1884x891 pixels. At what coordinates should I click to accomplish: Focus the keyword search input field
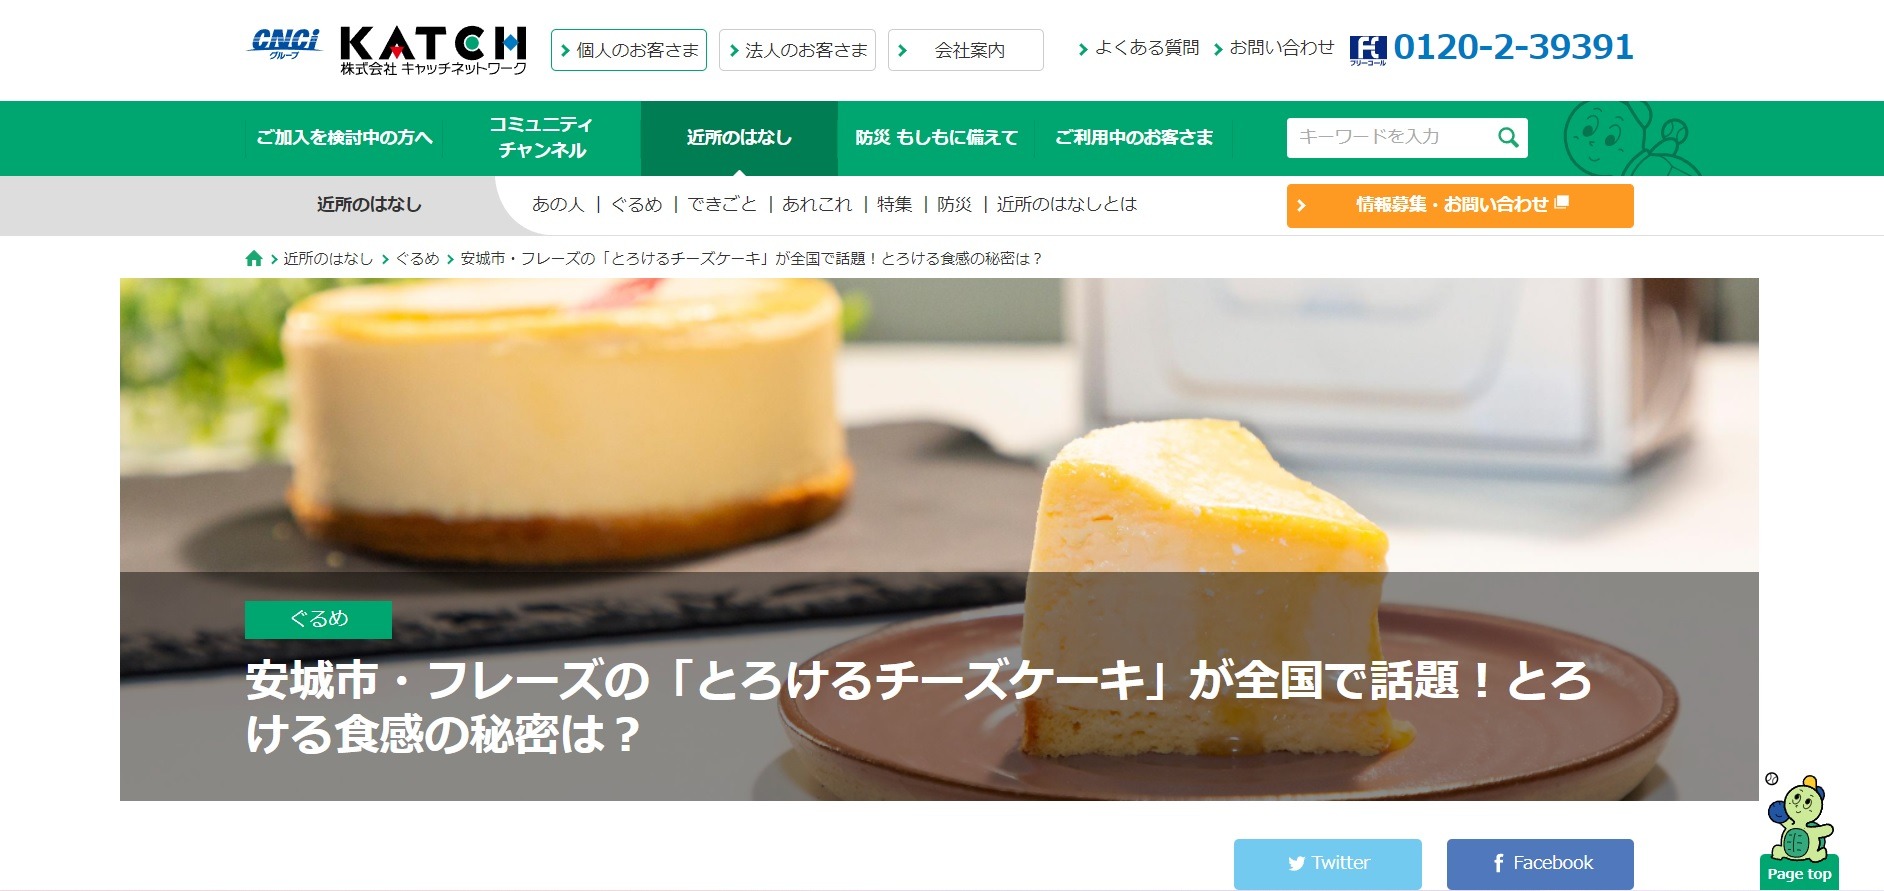tap(1390, 138)
